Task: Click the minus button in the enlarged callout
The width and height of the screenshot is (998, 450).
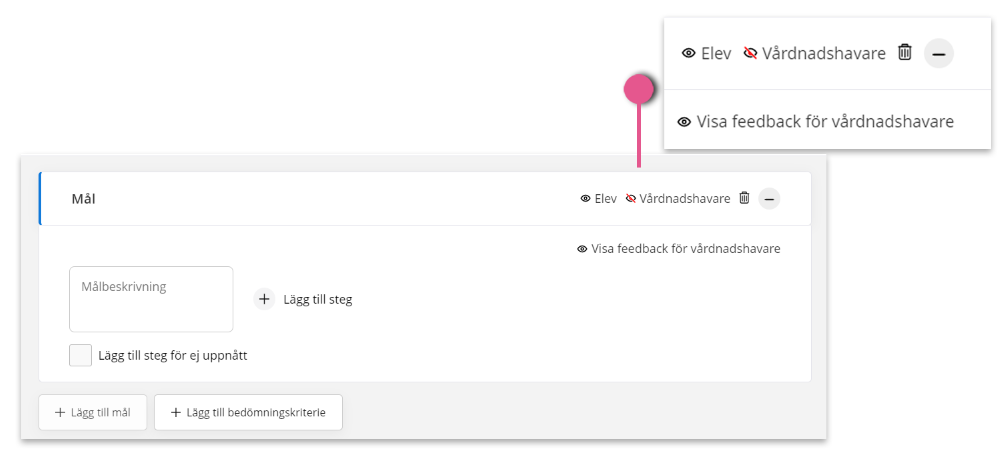Action: pyautogui.click(x=939, y=53)
